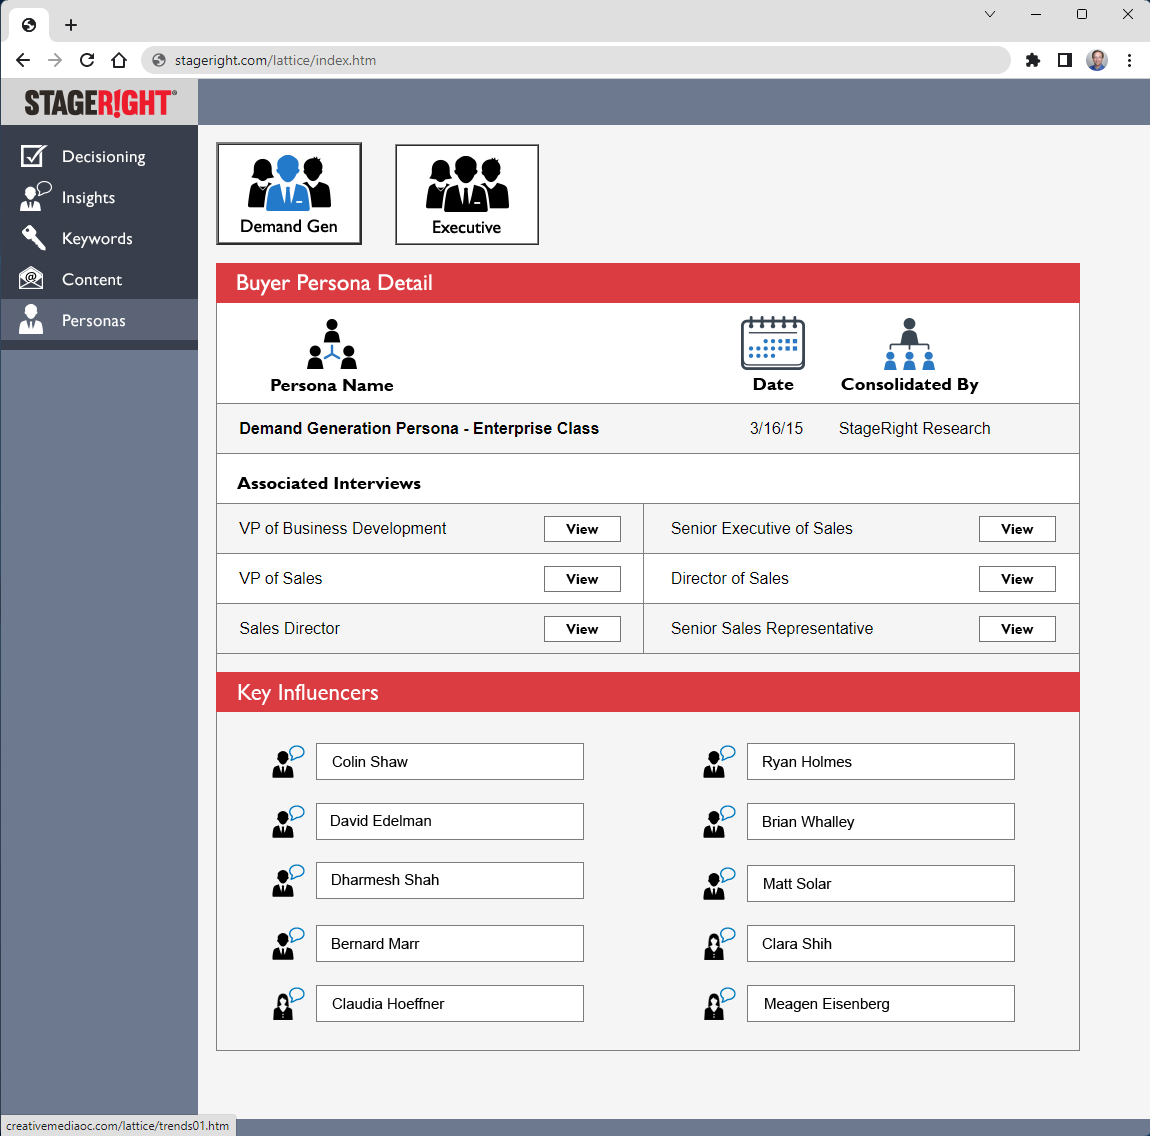Click the Personas person icon
Screen dimensions: 1150x1136
pyautogui.click(x=31, y=320)
